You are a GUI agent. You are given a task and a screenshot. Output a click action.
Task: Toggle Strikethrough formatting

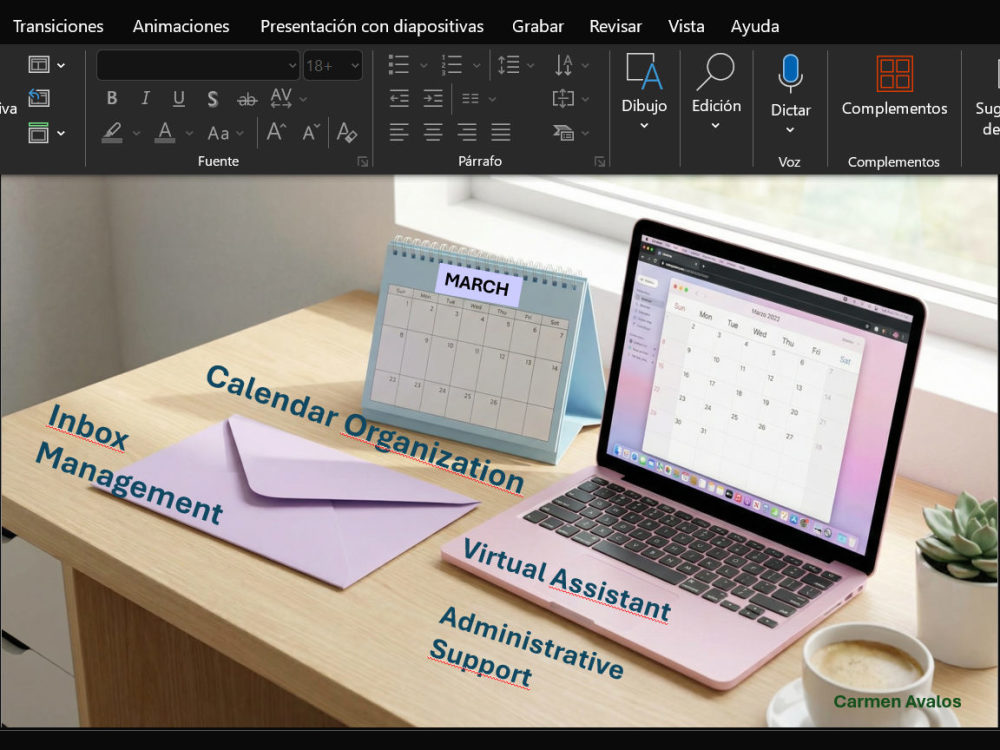247,99
